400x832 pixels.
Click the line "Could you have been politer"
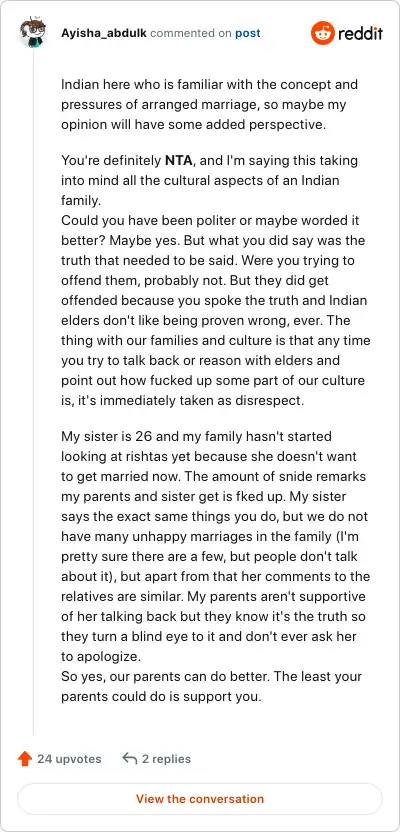pyautogui.click(x=213, y=220)
